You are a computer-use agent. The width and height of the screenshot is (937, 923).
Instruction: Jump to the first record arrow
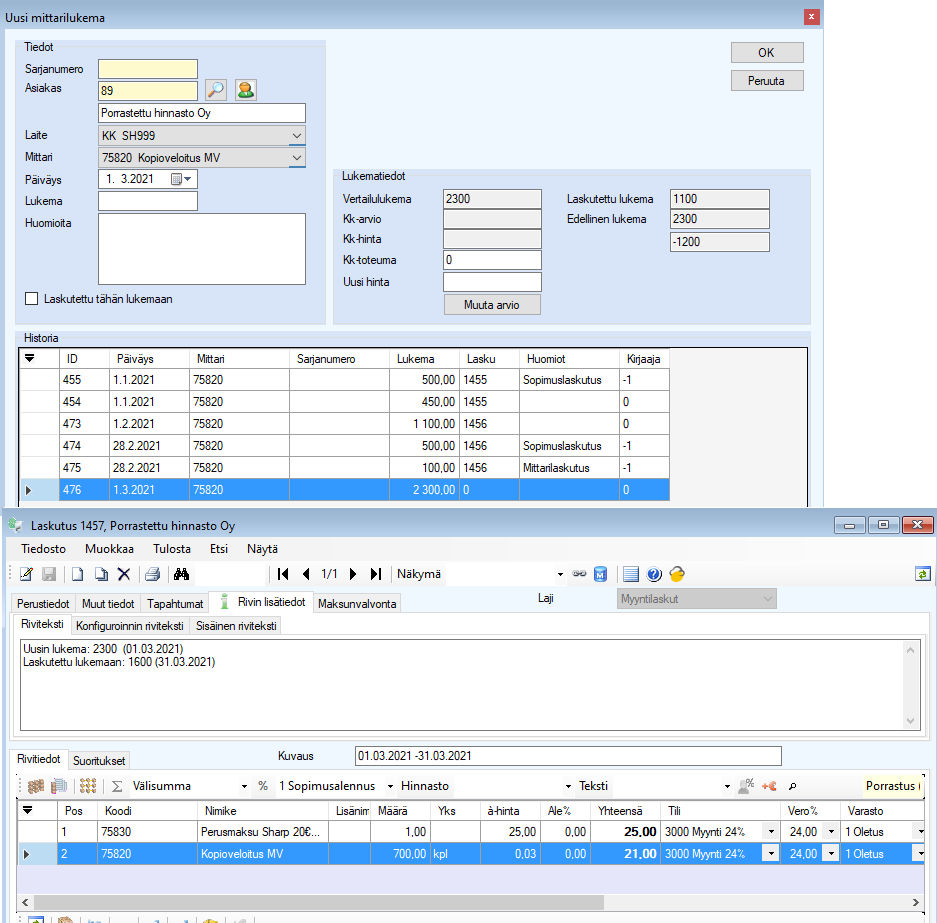point(283,574)
